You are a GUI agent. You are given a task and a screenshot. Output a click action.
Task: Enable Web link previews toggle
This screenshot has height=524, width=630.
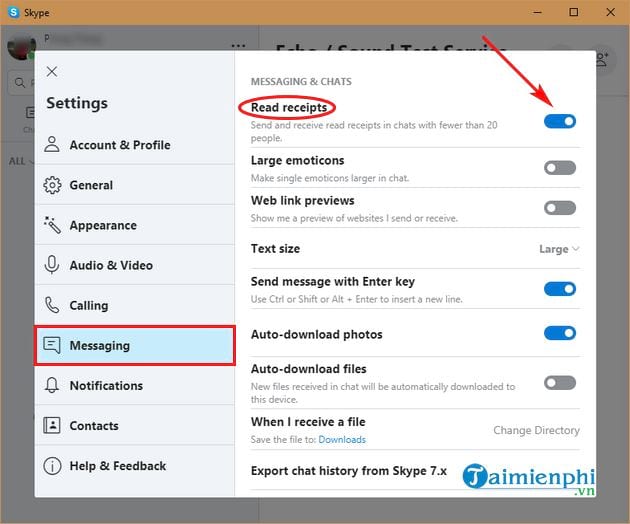(560, 208)
